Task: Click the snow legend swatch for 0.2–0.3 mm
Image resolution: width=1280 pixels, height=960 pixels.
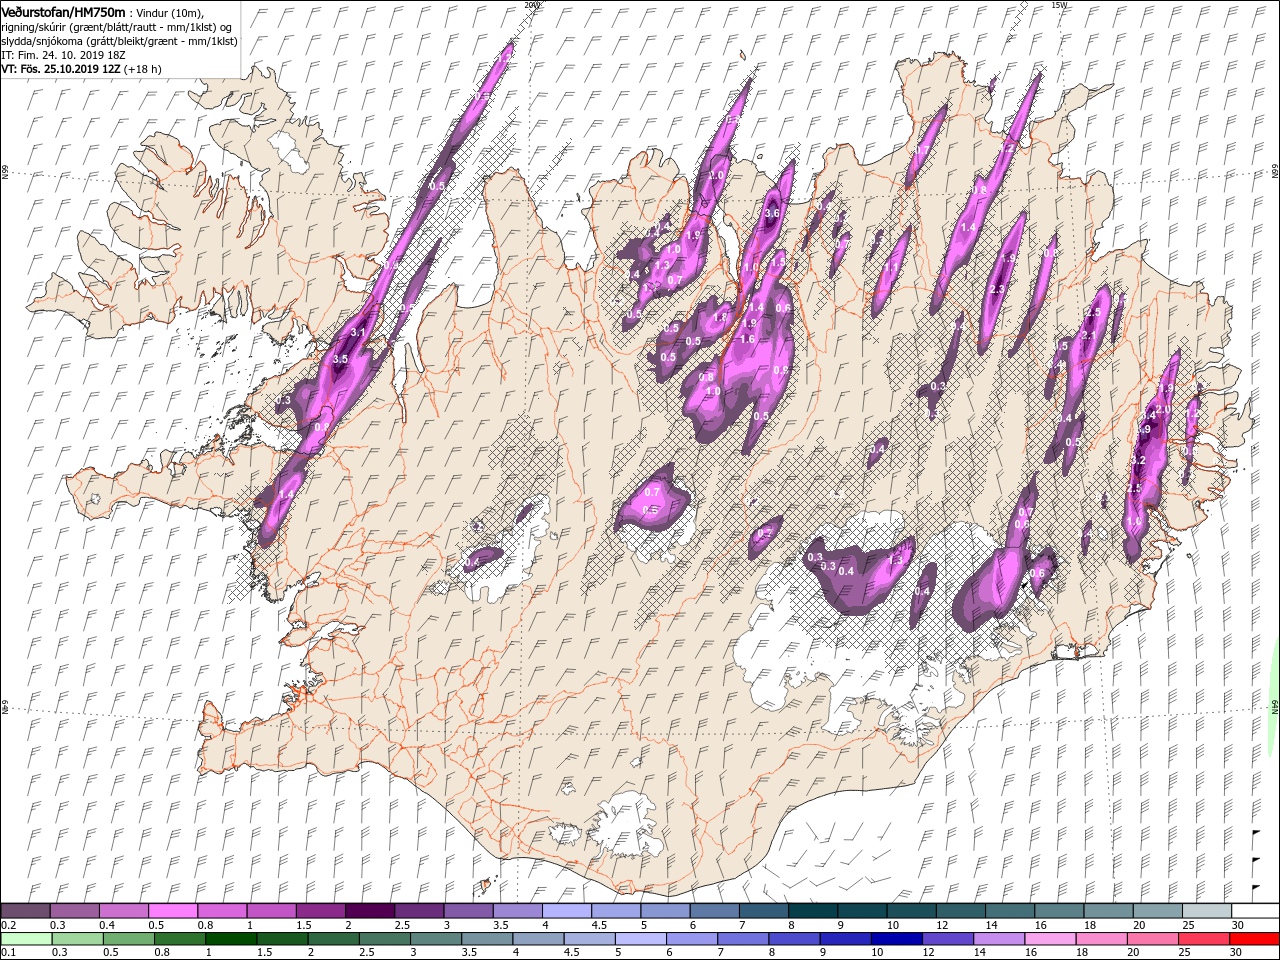Action: [x=25, y=911]
